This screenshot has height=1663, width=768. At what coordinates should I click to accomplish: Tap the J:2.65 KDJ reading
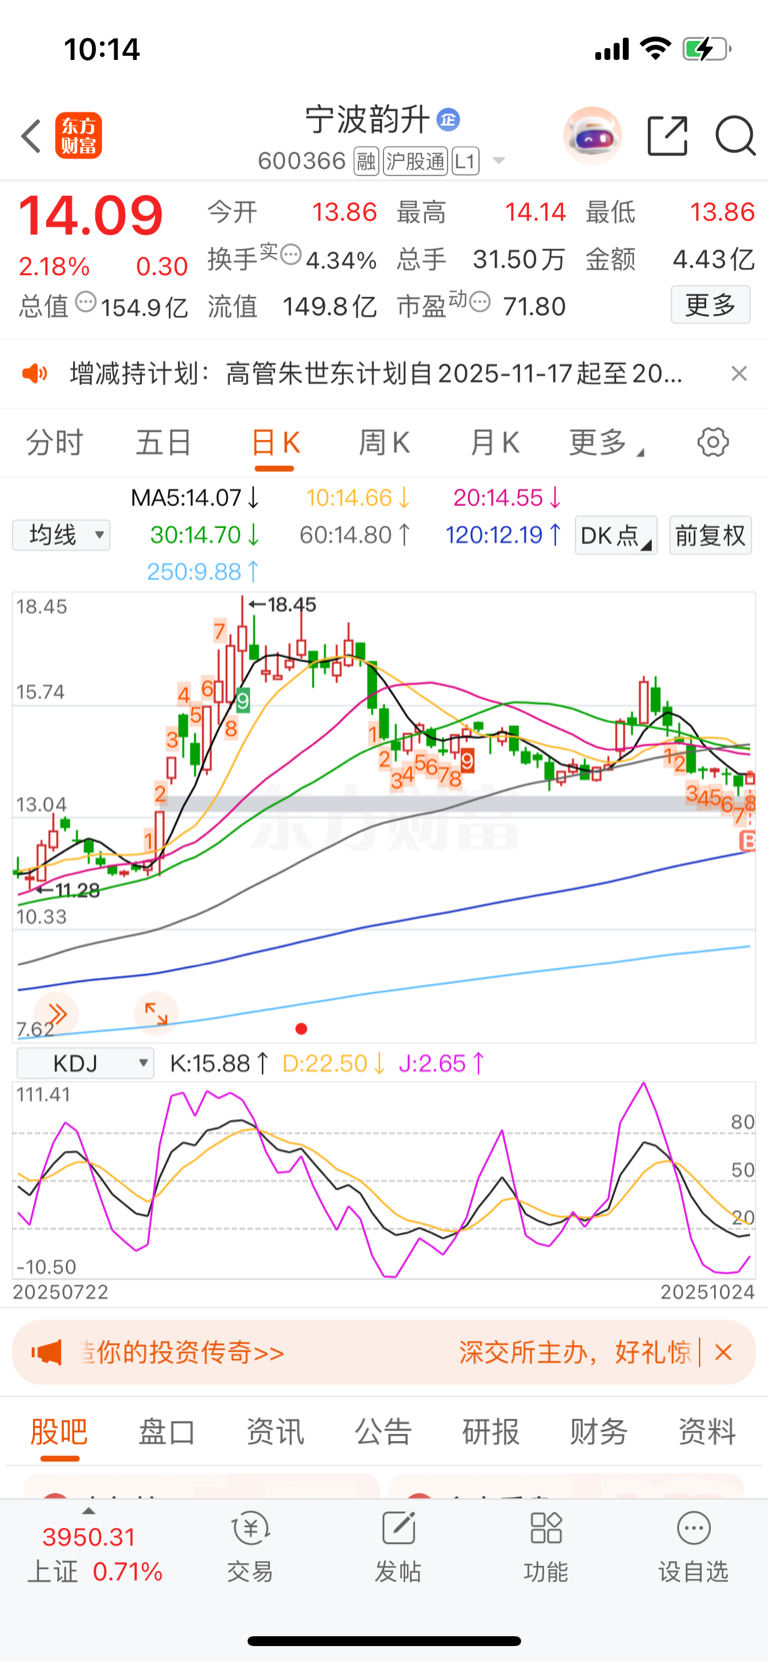coord(442,1063)
